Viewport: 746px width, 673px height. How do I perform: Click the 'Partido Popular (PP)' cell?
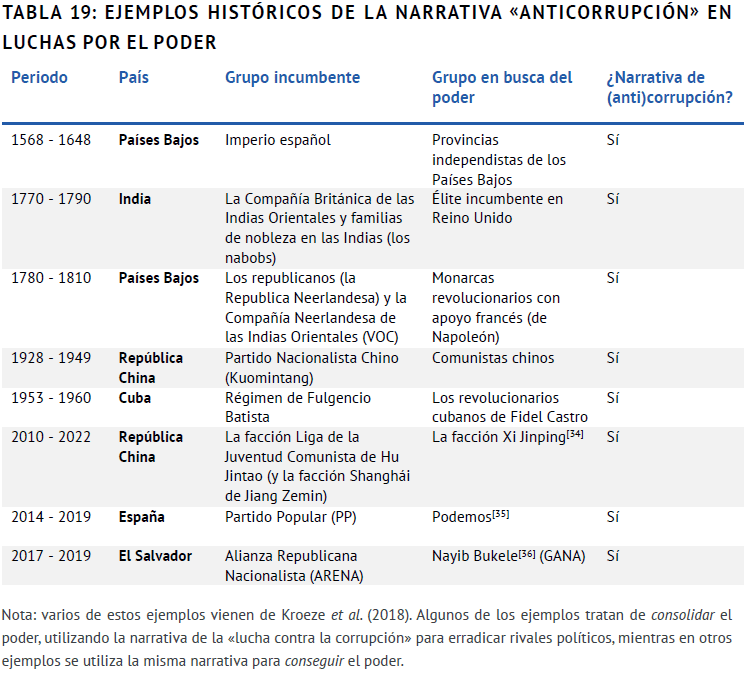(291, 517)
